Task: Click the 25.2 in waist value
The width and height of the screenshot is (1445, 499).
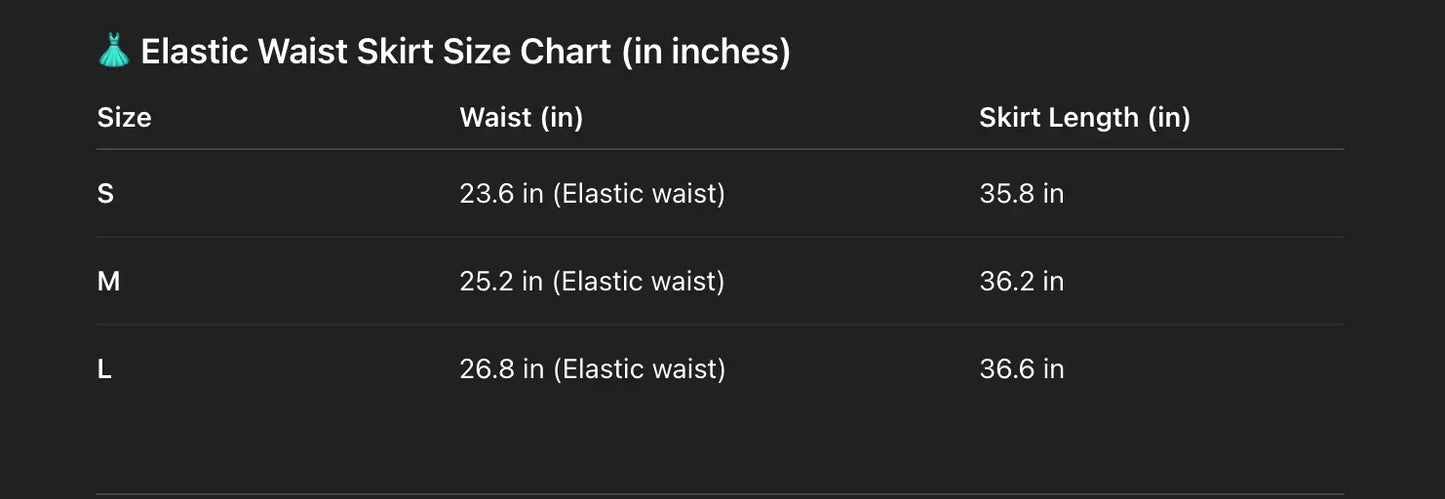Action: pos(501,281)
